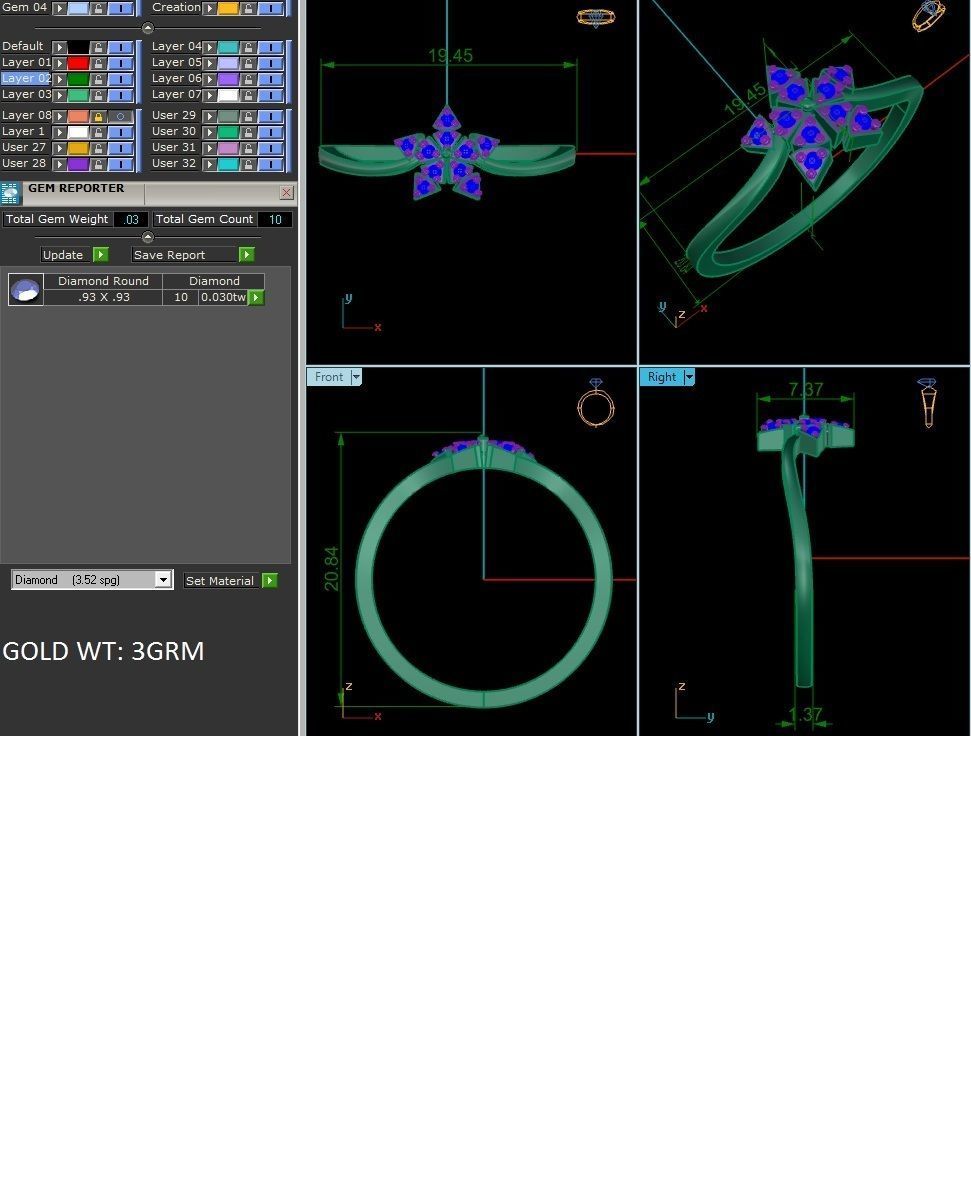971x1204 pixels.
Task: Lock Layer 05 with its padlock
Action: tap(248, 63)
